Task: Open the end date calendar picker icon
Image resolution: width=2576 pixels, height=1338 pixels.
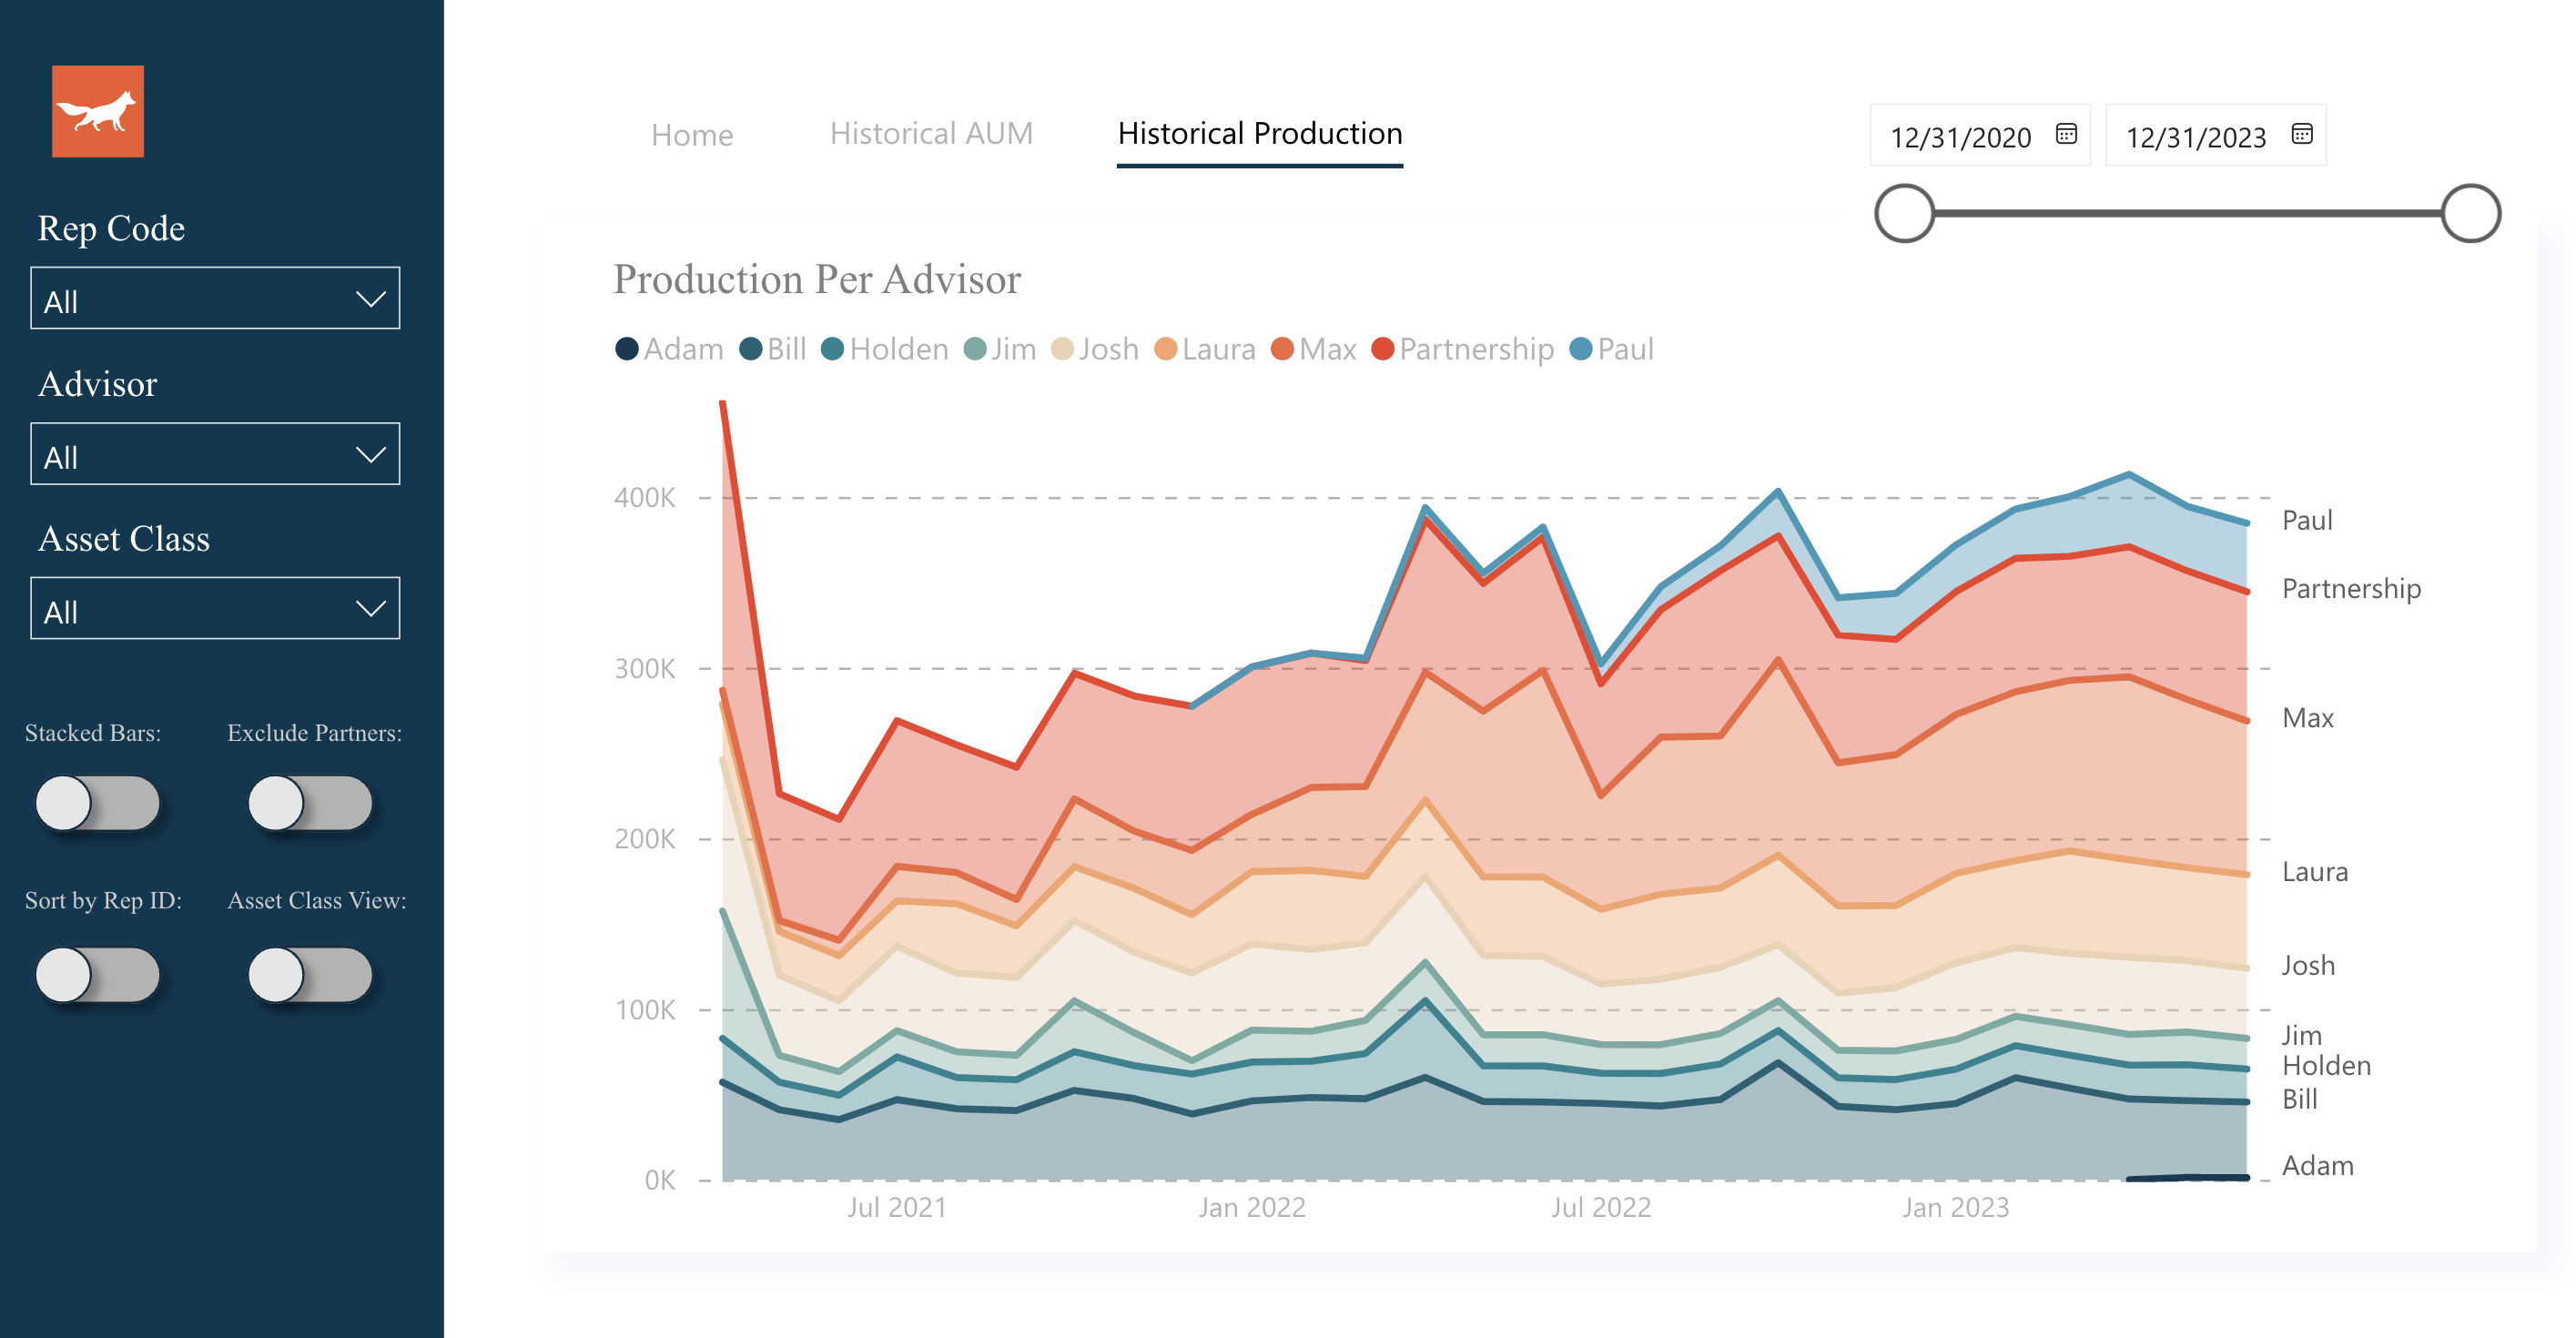Action: 2302,134
